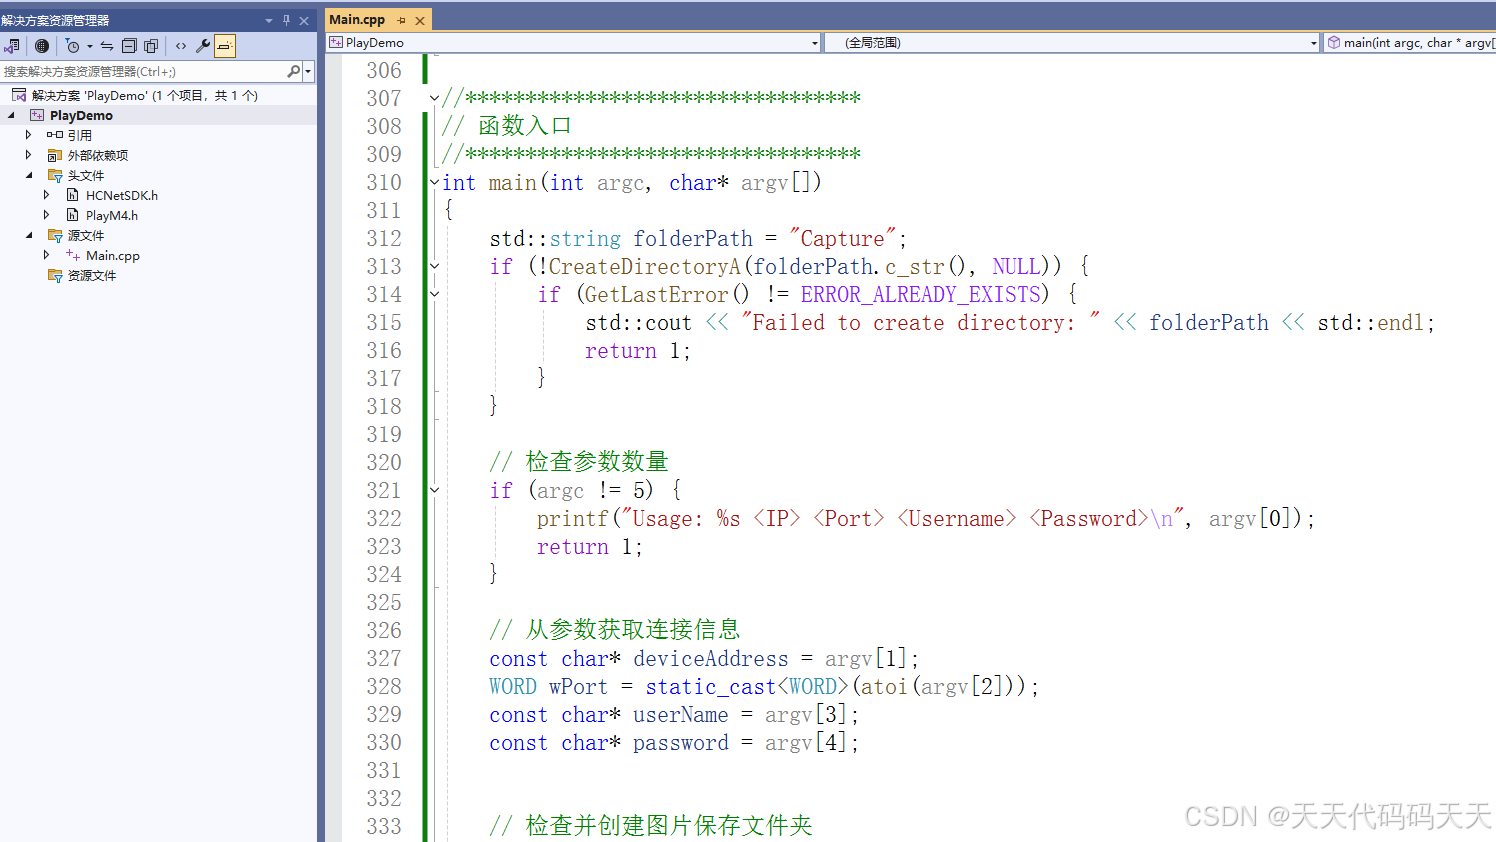Open the Solution Explorer window position menu arrow
Image resolution: width=1496 pixels, height=842 pixels.
click(269, 20)
